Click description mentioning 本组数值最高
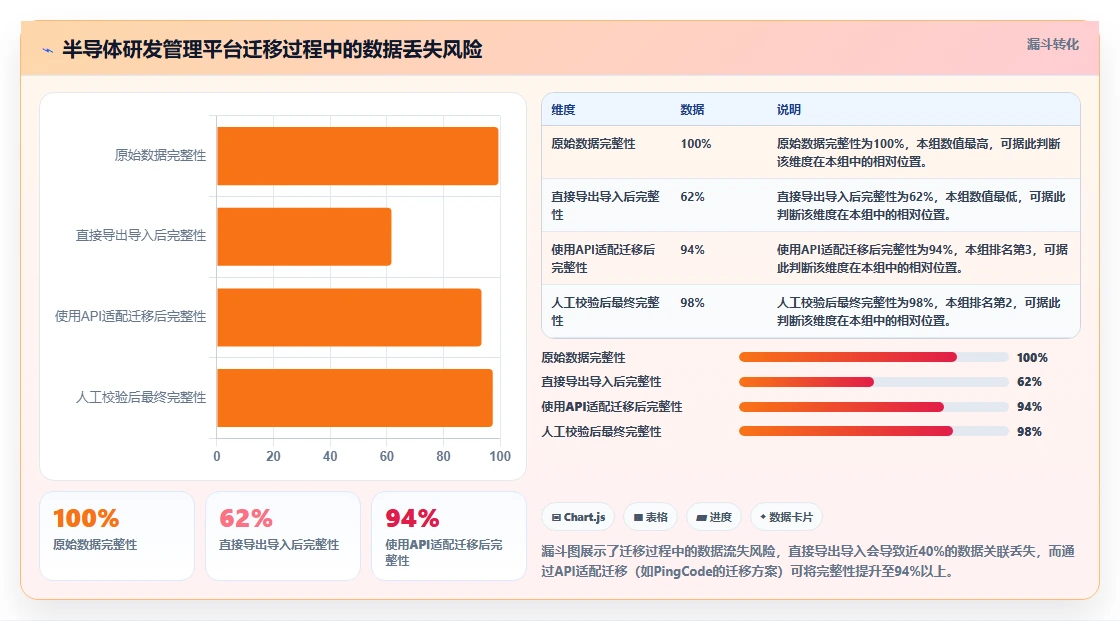Screen dimensions: 1120x621 point(919,152)
